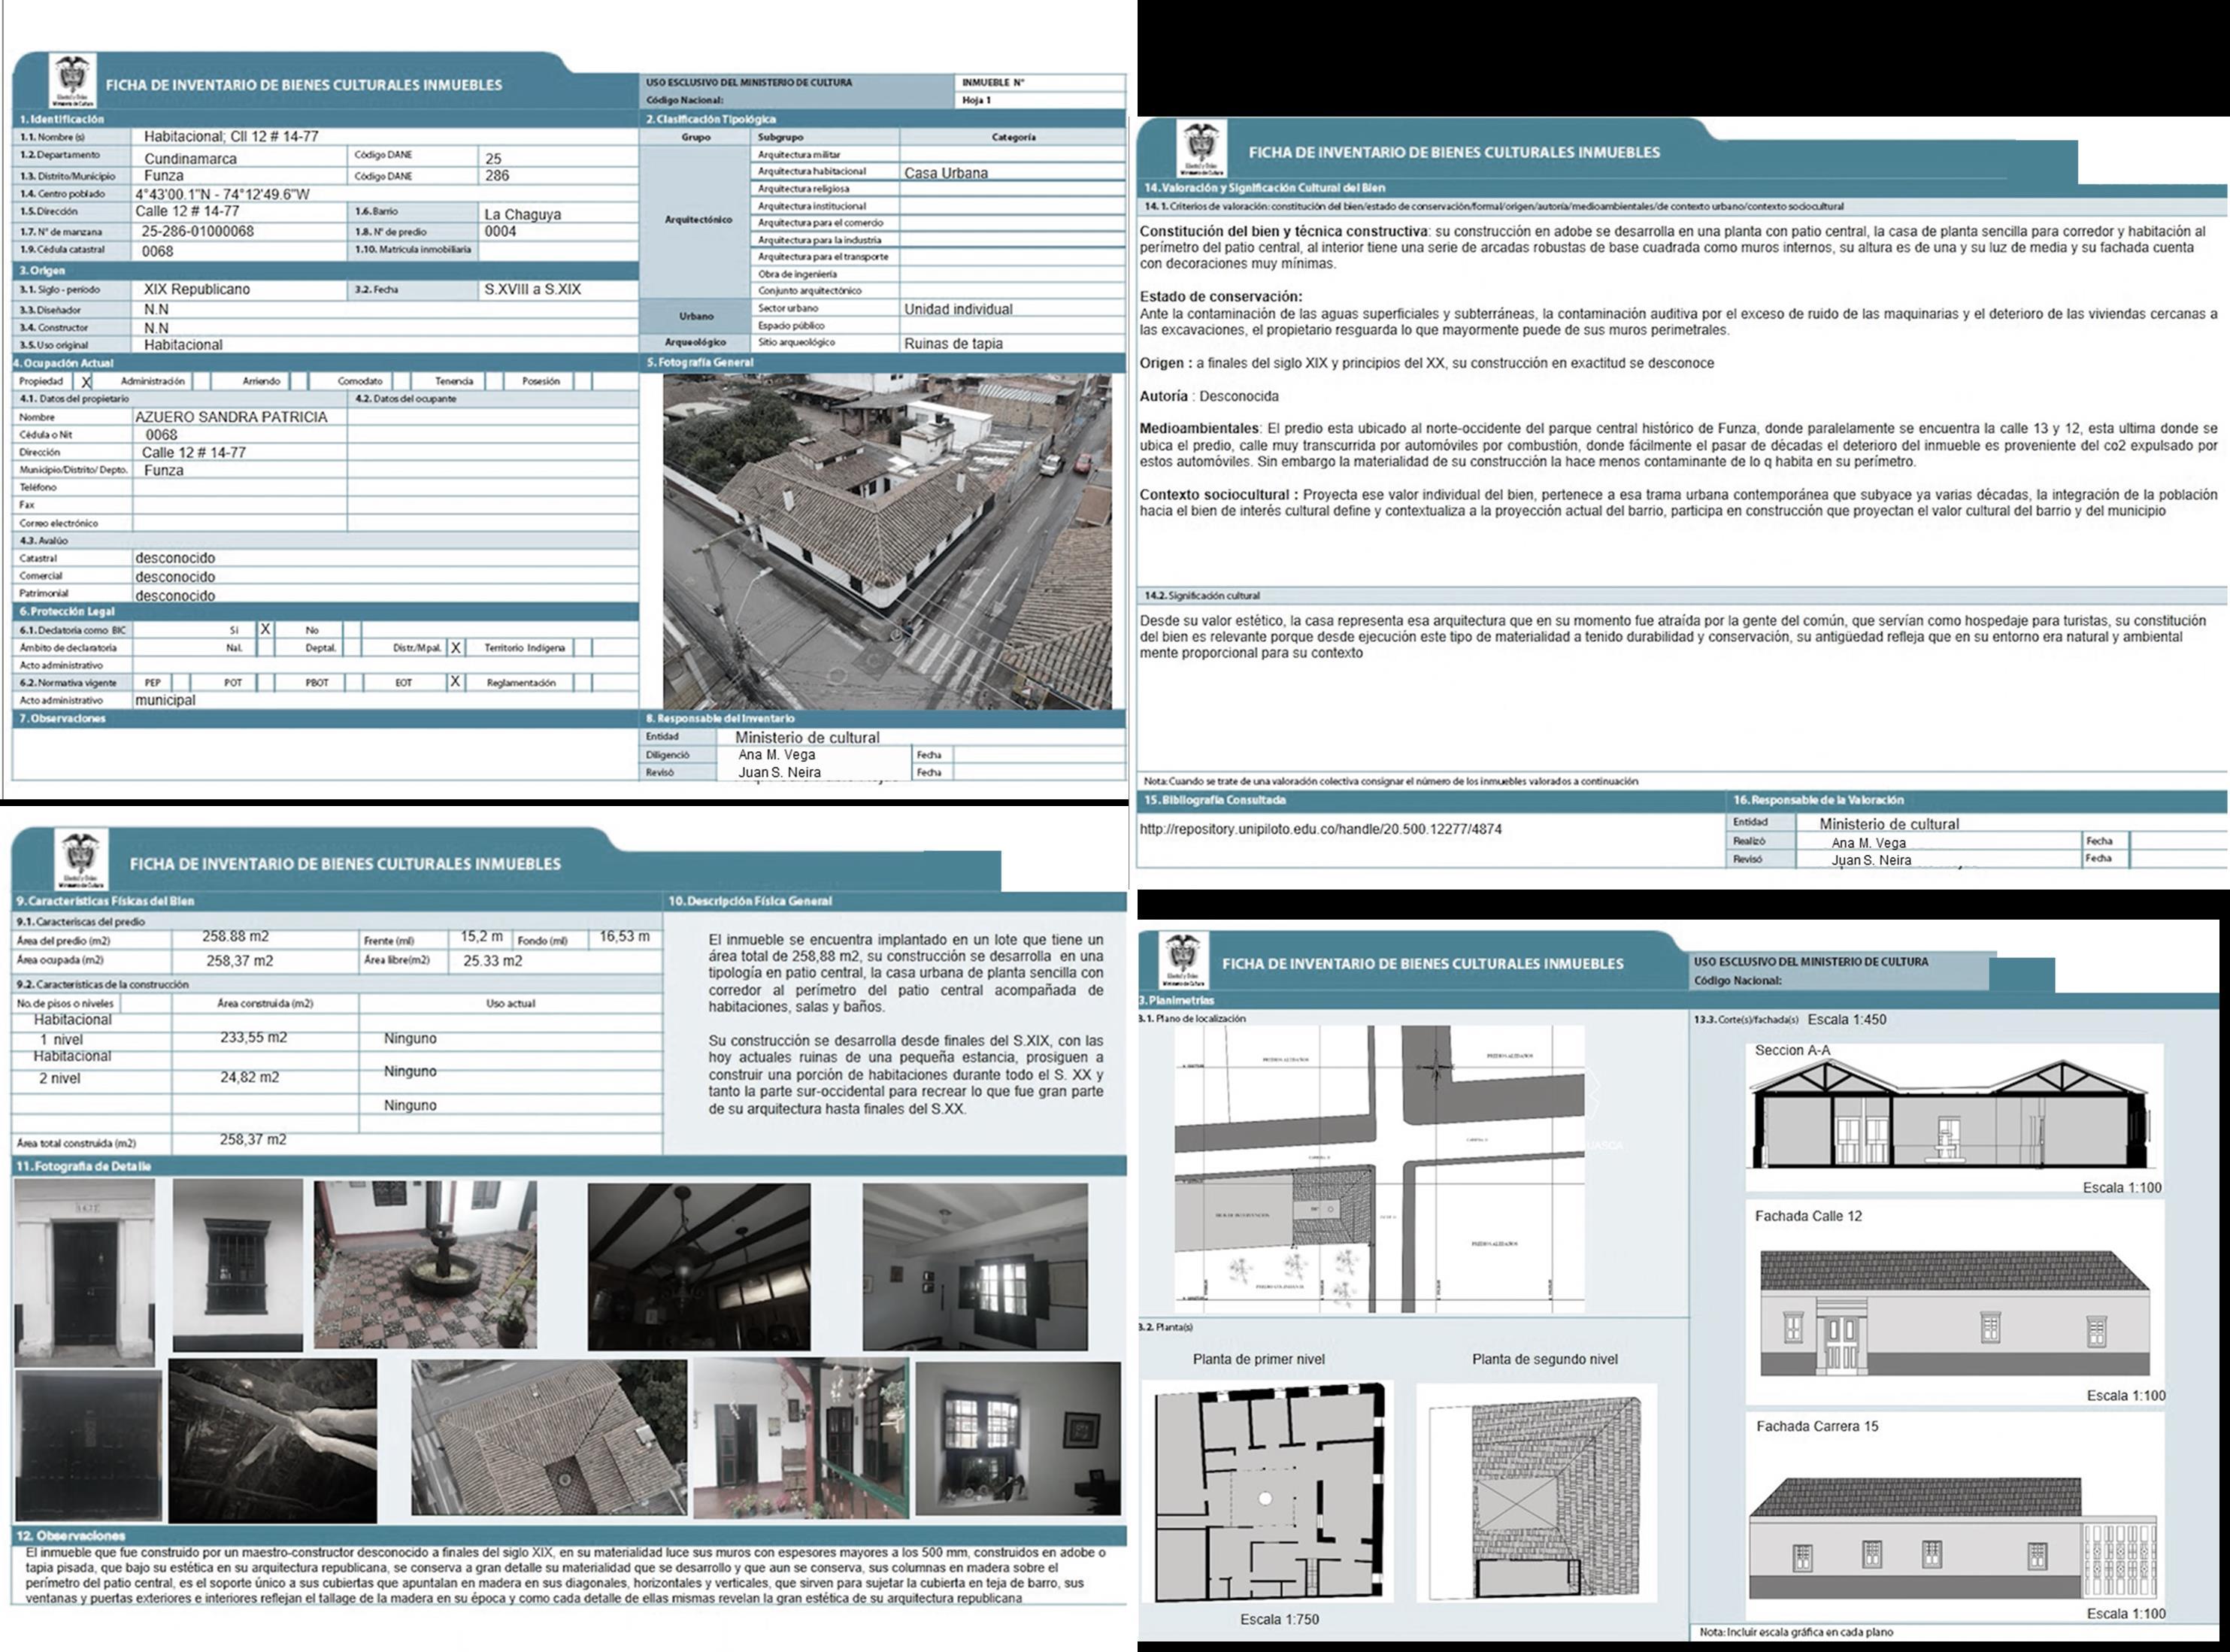Image resolution: width=2230 pixels, height=1652 pixels.
Task: Click the empty Teléfono field of propietario
Action: (240, 487)
